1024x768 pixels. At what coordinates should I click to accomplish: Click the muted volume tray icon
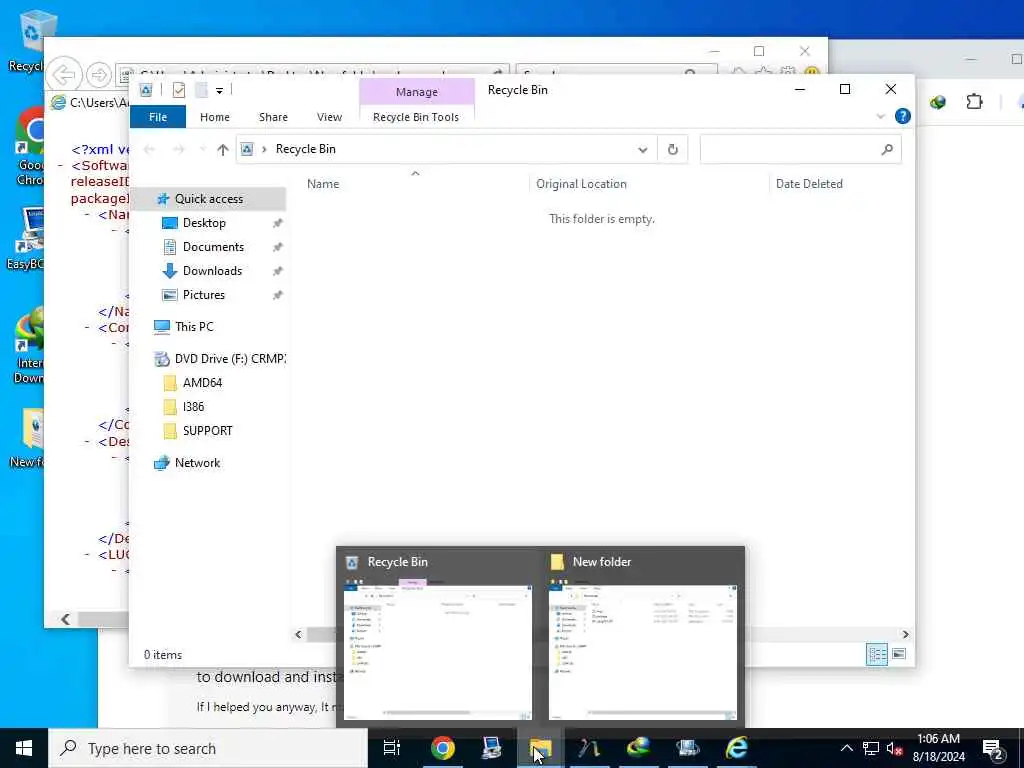[x=895, y=748]
